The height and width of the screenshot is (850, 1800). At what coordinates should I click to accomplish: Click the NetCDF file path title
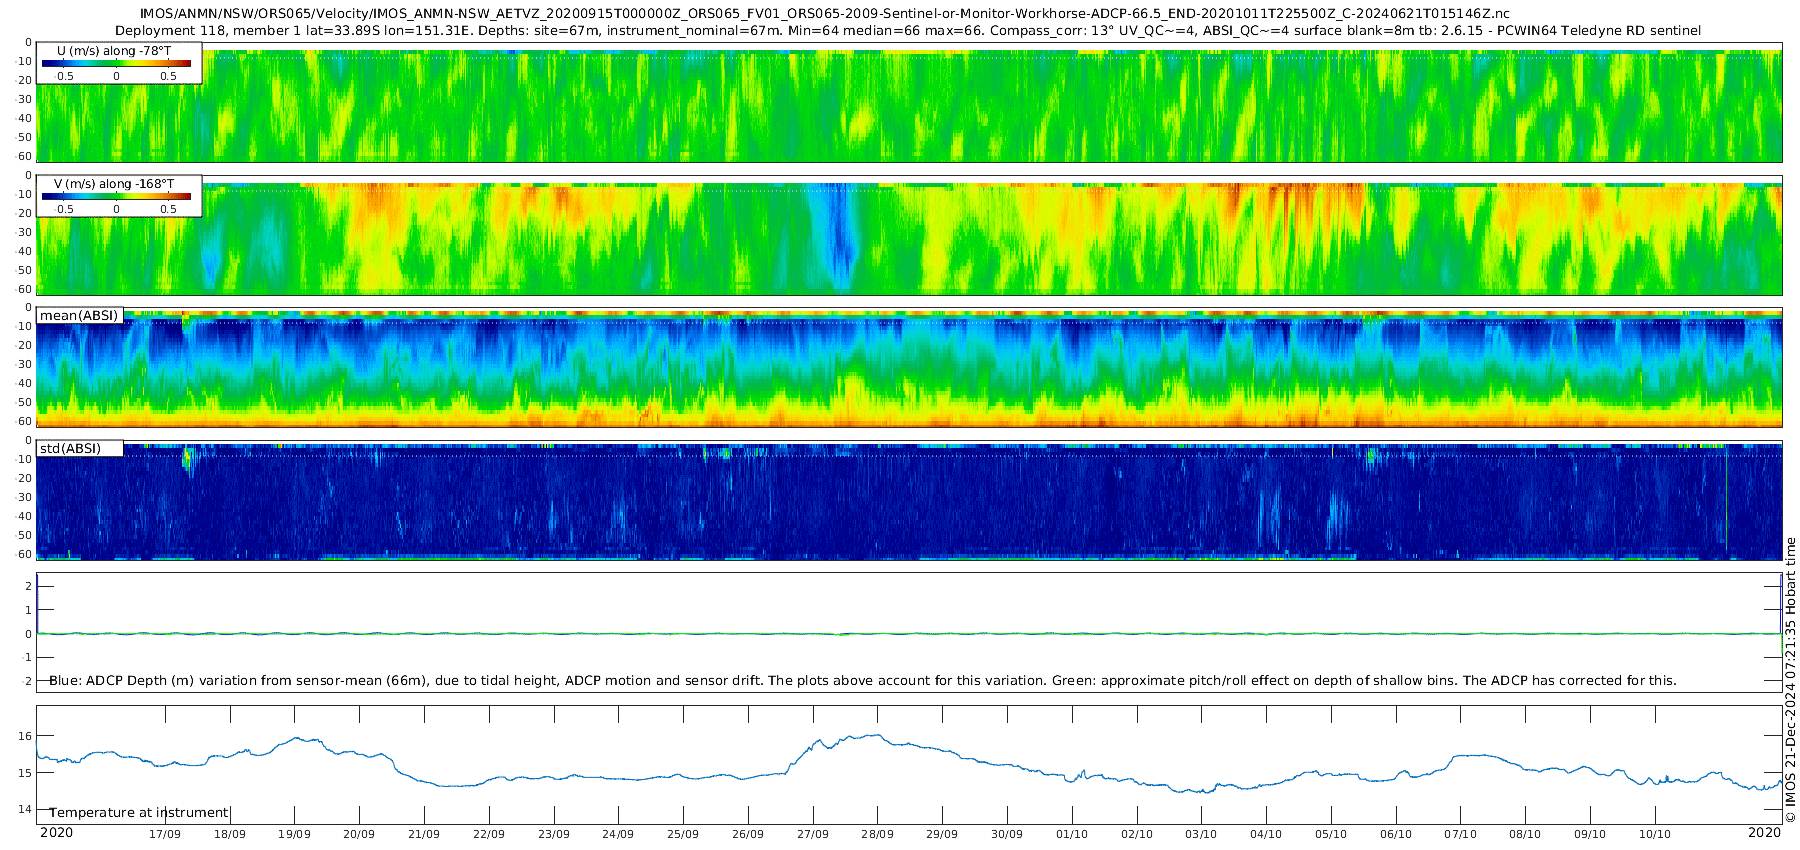825,14
